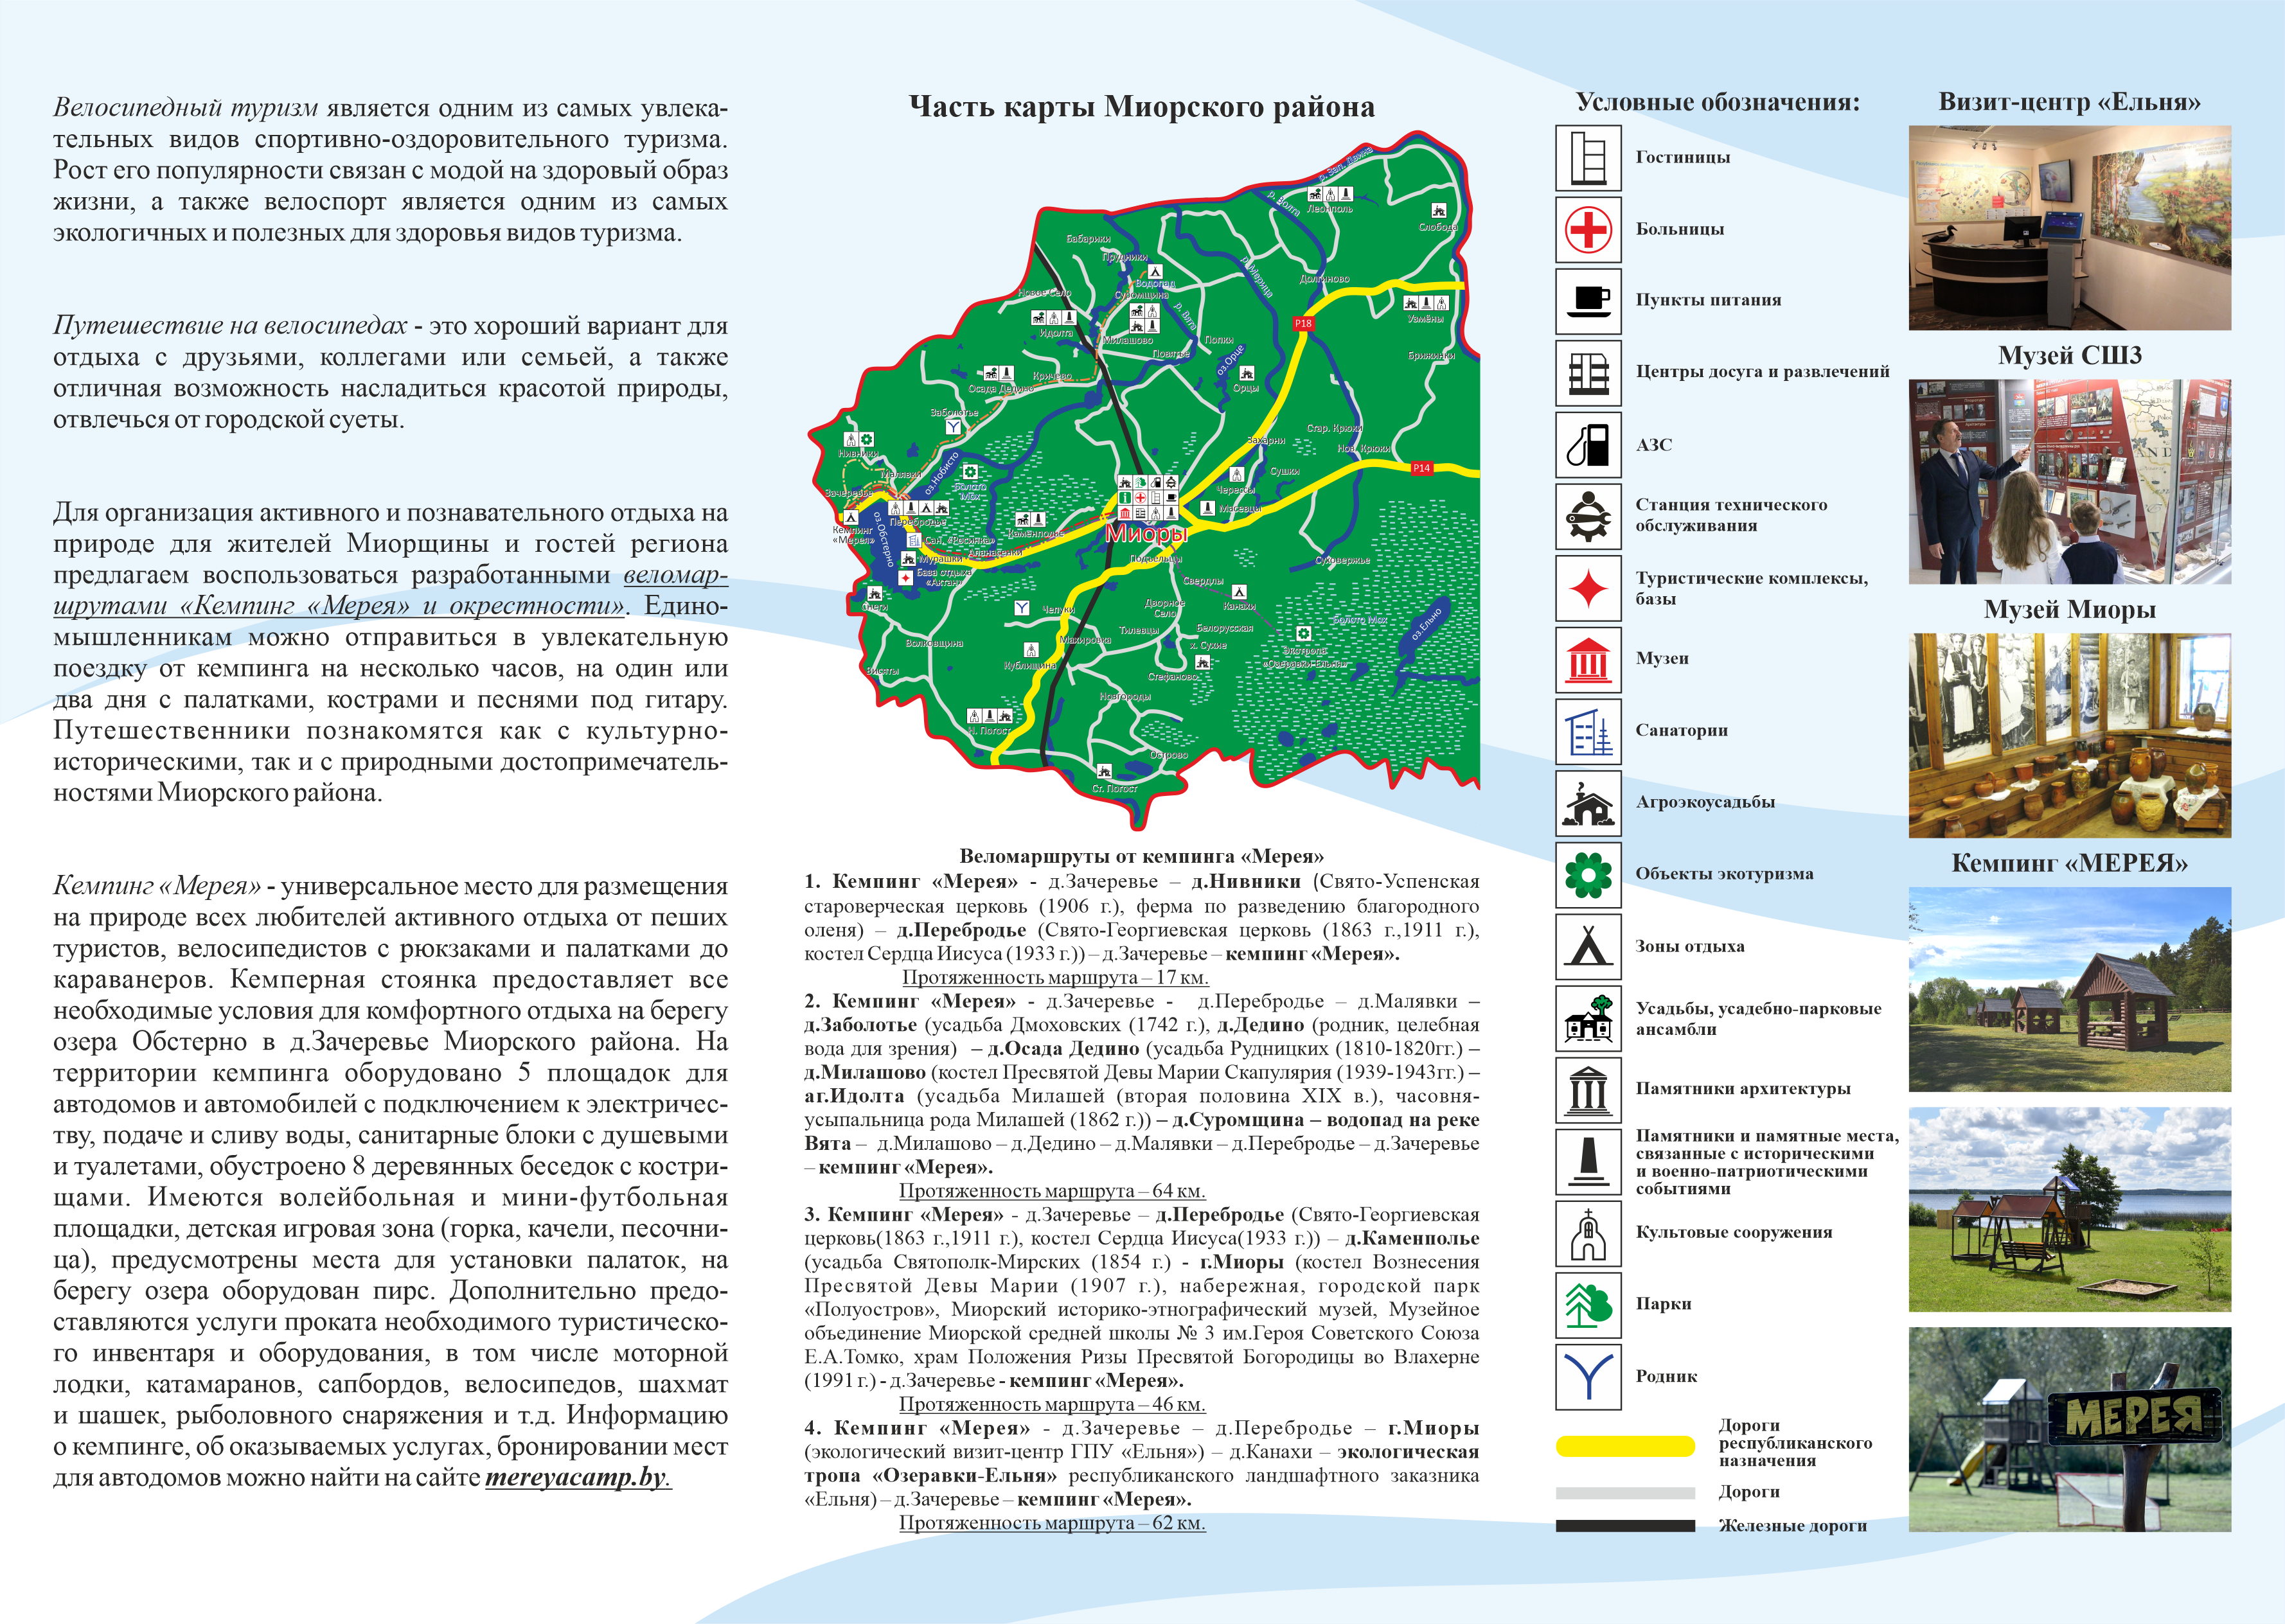Click the "Часть карты Миорского района" heading

point(1141,107)
